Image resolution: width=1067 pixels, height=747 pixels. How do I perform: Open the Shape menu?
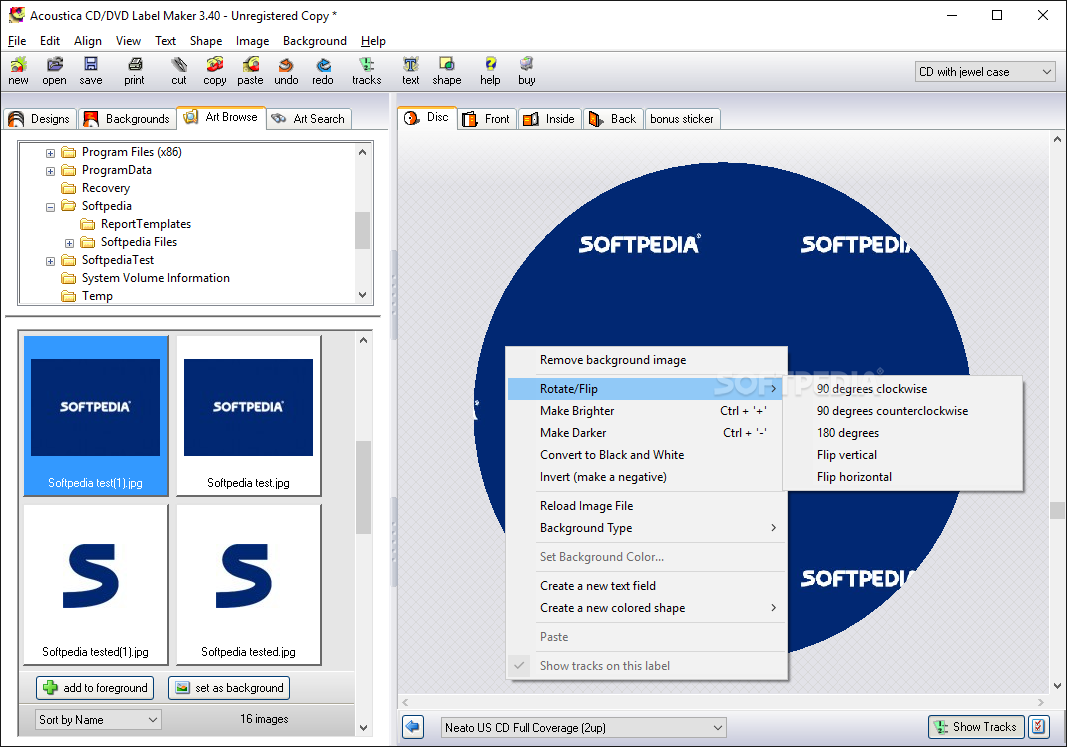[x=206, y=41]
